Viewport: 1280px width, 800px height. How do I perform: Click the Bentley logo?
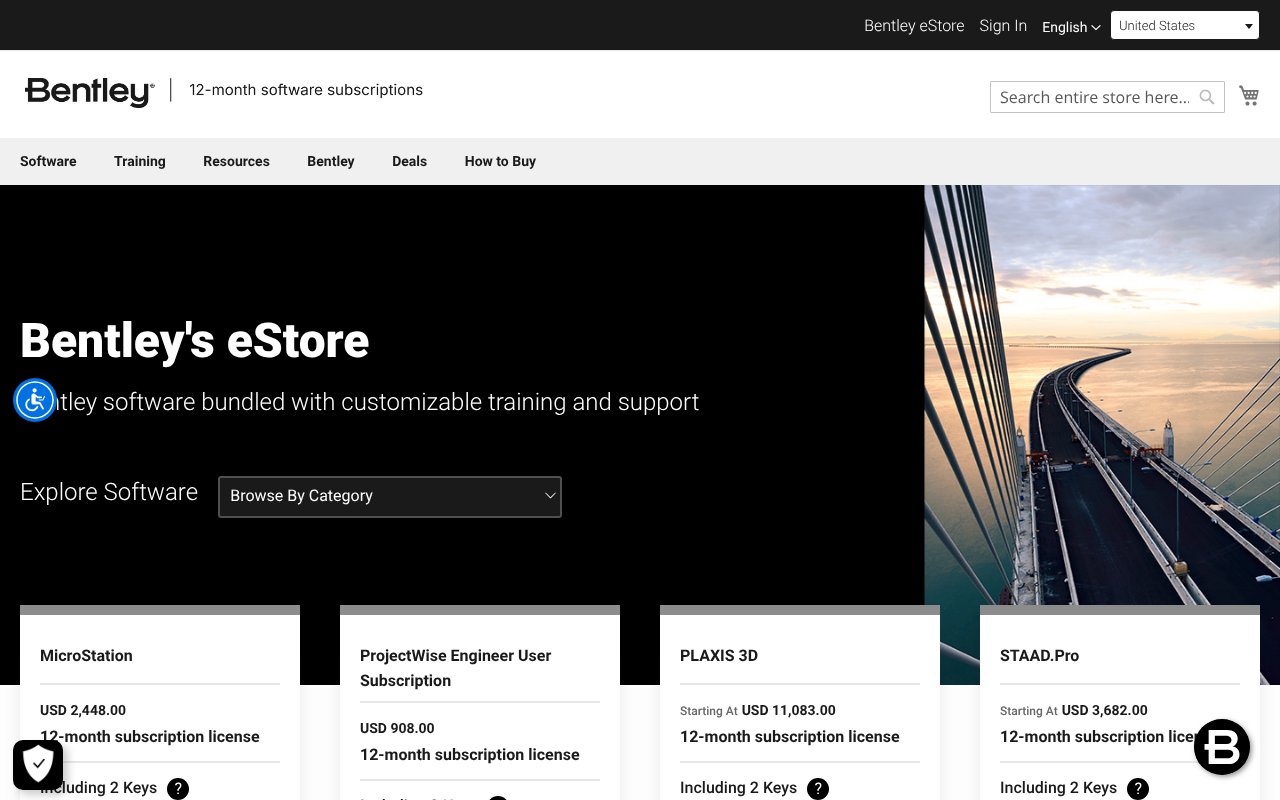(90, 91)
